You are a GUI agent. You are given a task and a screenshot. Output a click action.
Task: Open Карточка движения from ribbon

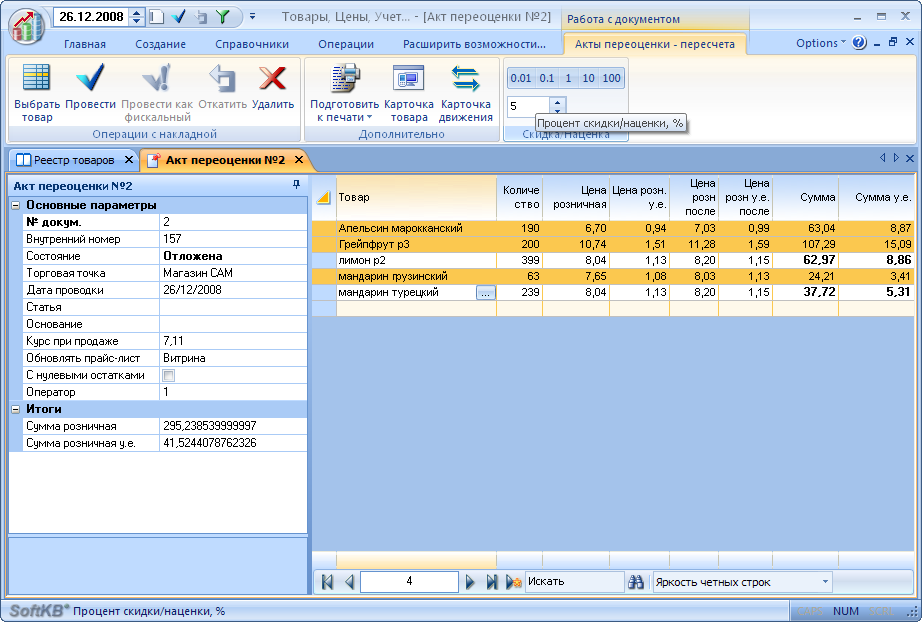click(x=466, y=80)
